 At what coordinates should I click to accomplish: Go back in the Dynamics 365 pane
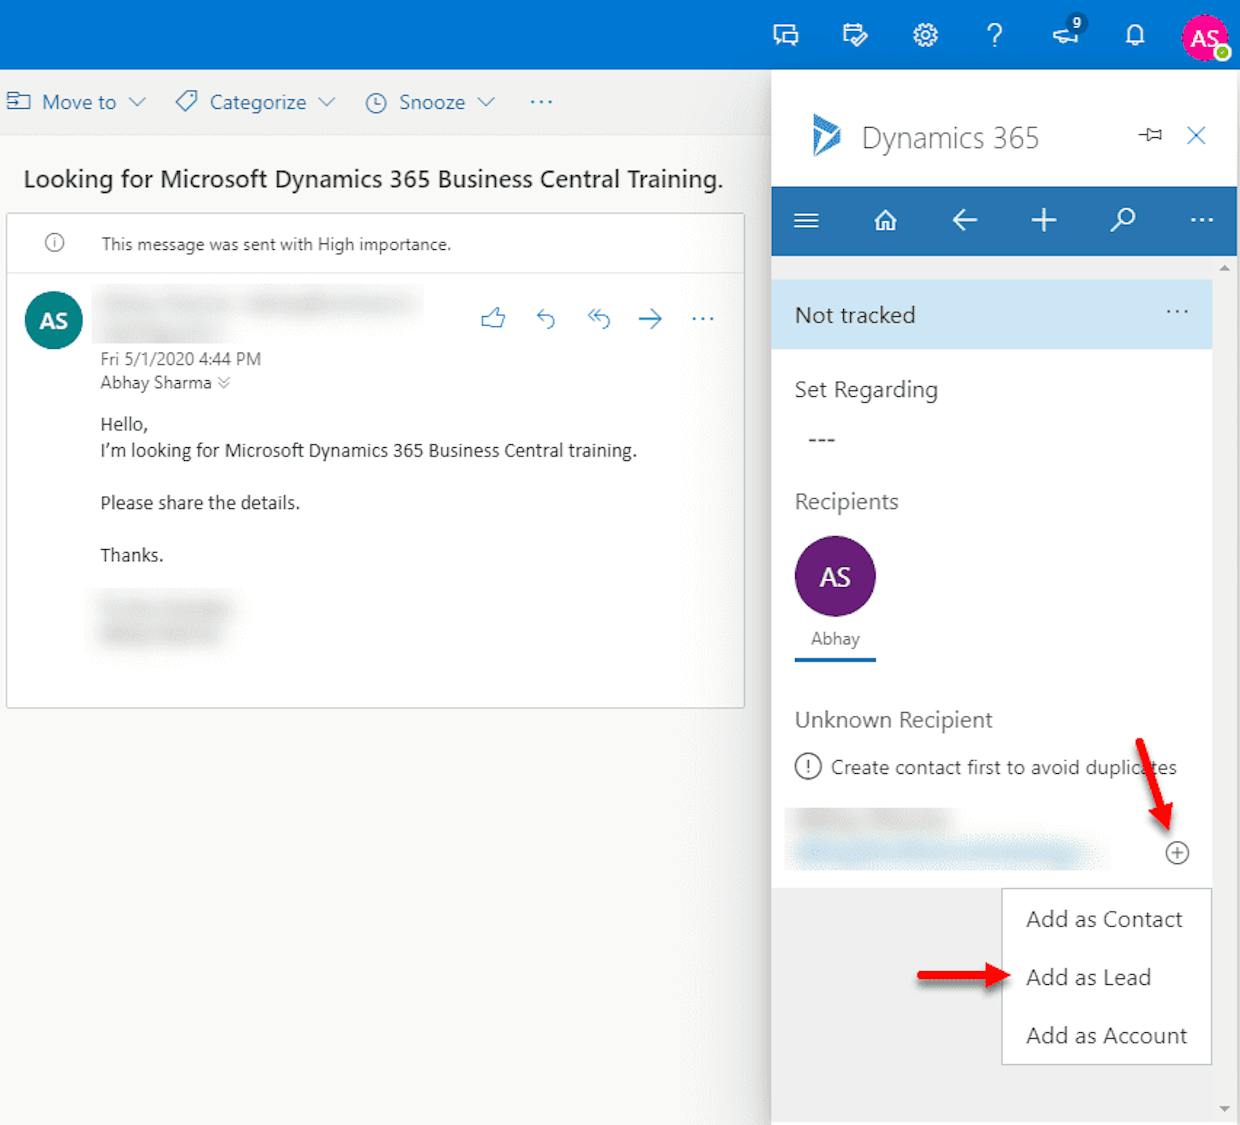click(x=965, y=220)
